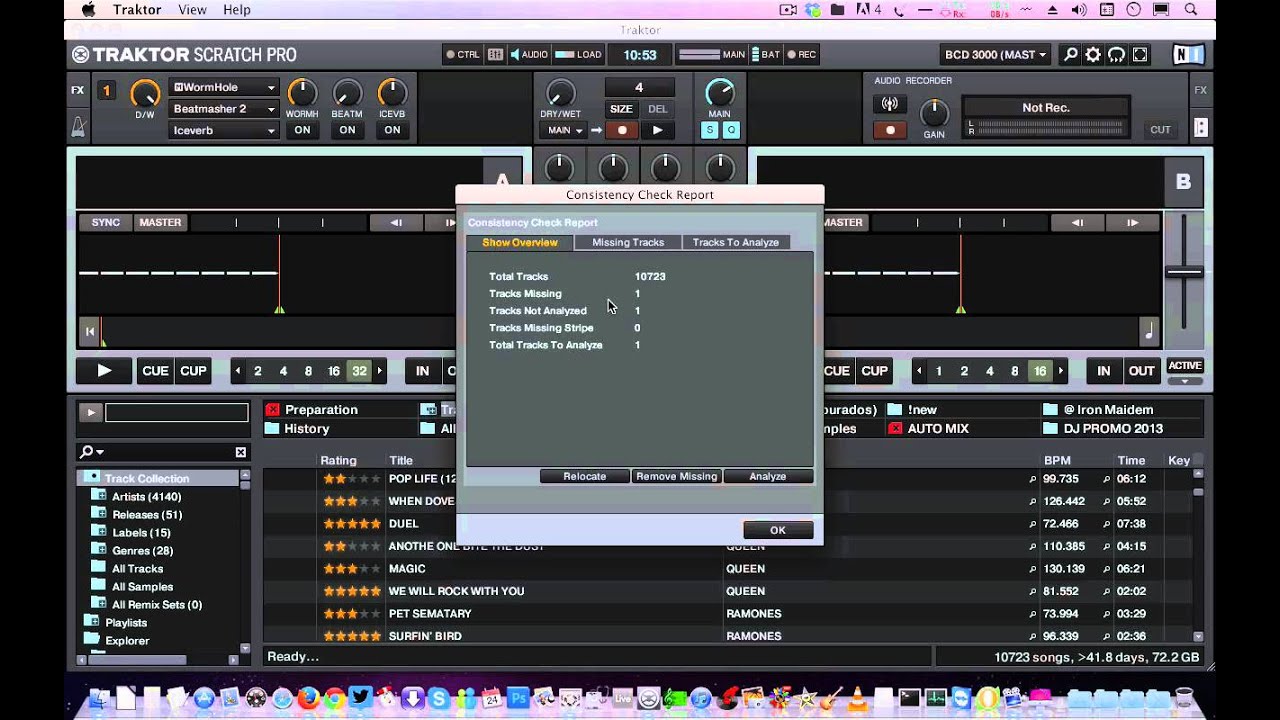This screenshot has height=720, width=1280.
Task: Toggle BEATM effect ON button
Action: 347,130
